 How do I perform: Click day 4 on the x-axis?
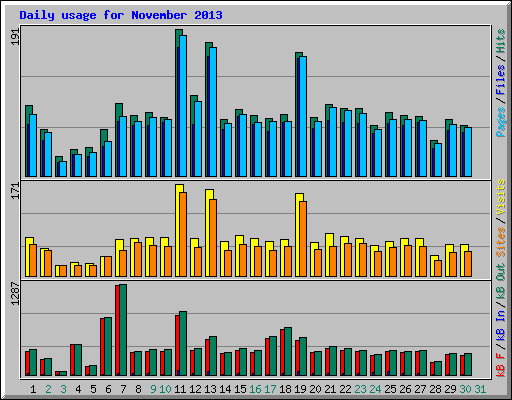pos(78,389)
